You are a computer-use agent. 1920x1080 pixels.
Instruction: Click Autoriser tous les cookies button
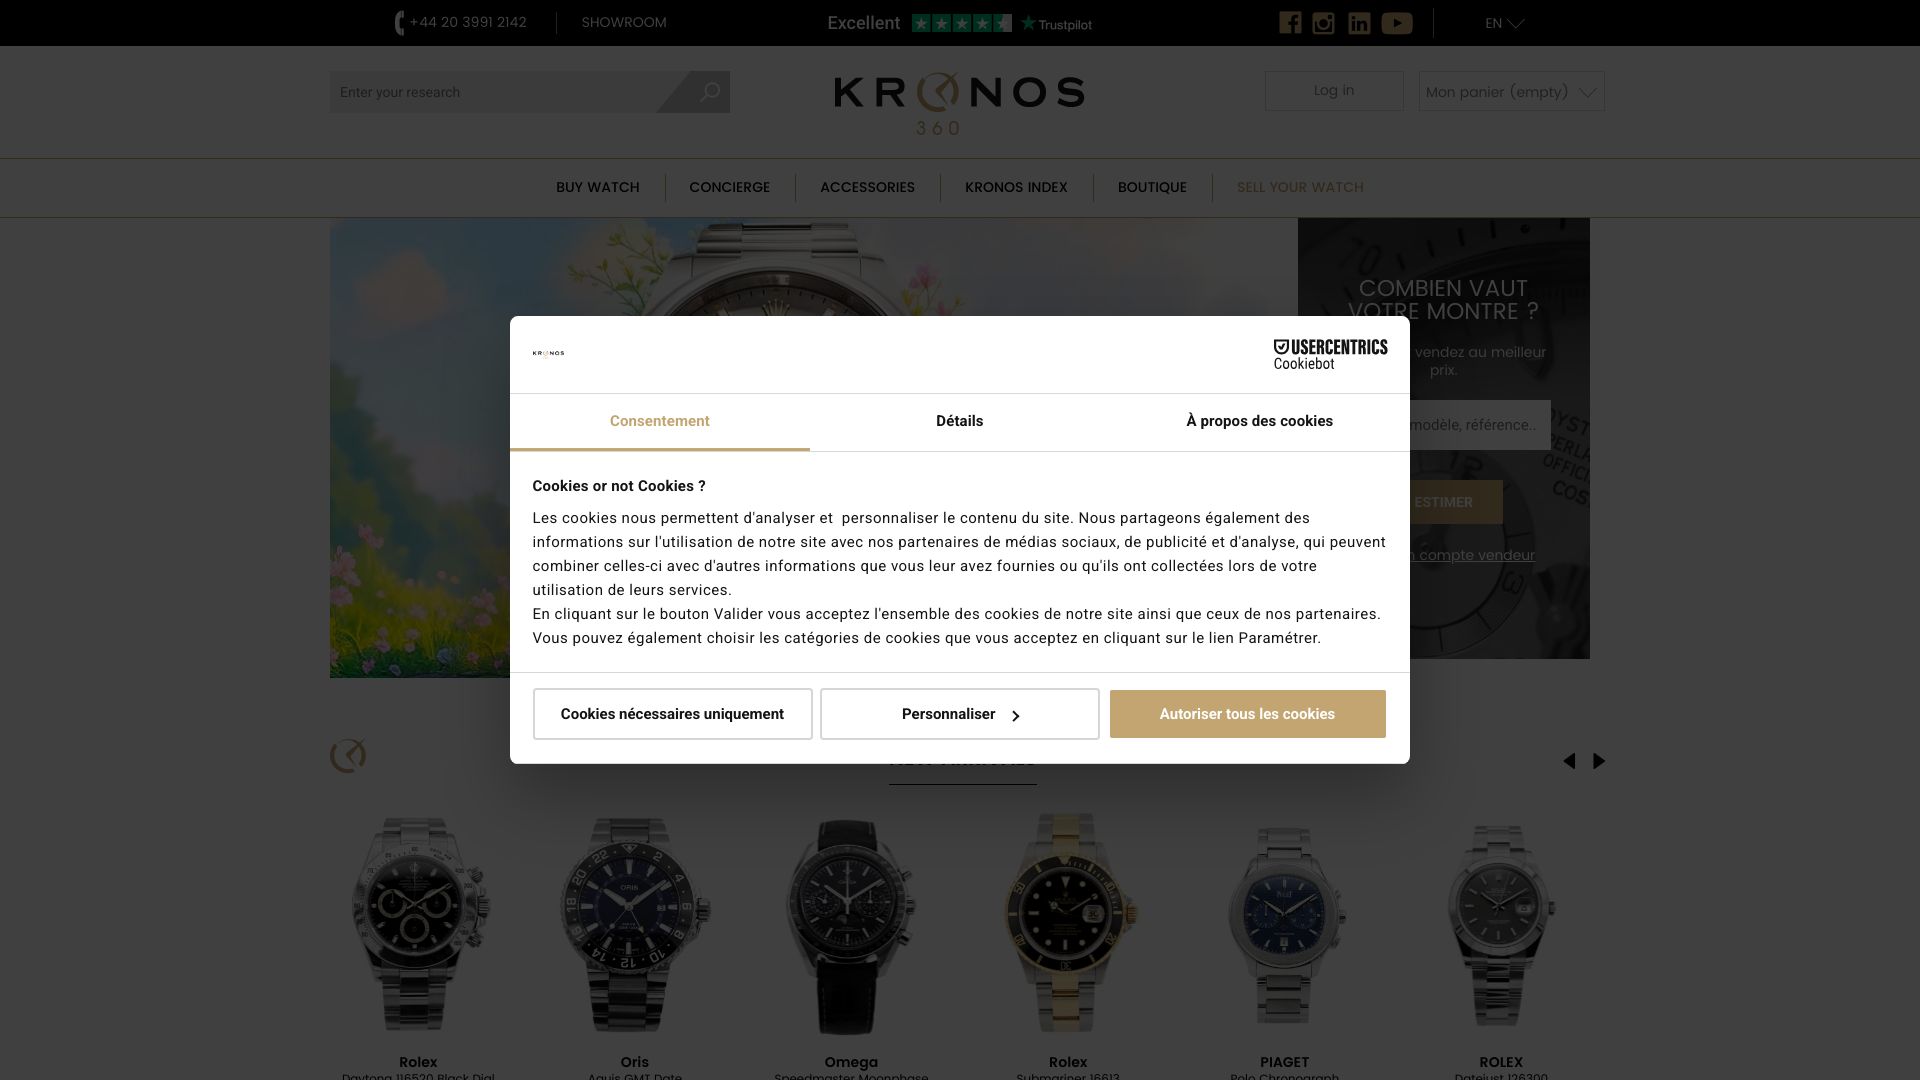pos(1247,714)
